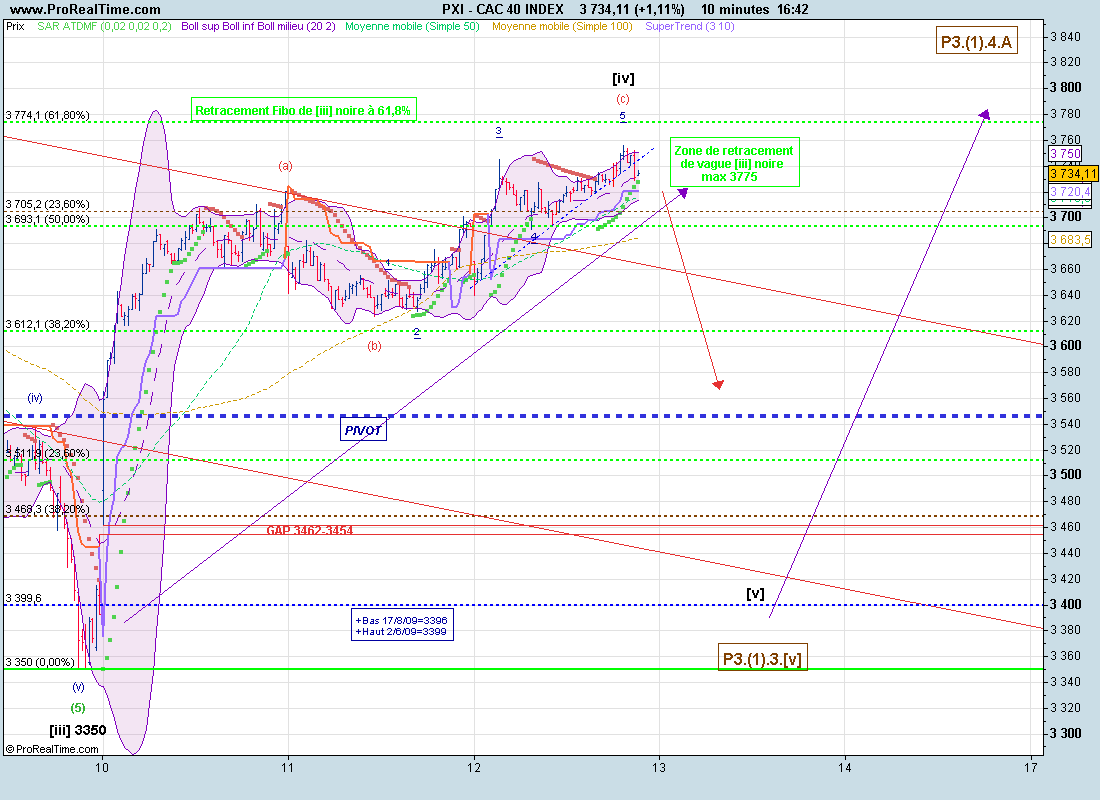Click the green (5) wave label
This screenshot has height=800, width=1100.
[x=78, y=707]
